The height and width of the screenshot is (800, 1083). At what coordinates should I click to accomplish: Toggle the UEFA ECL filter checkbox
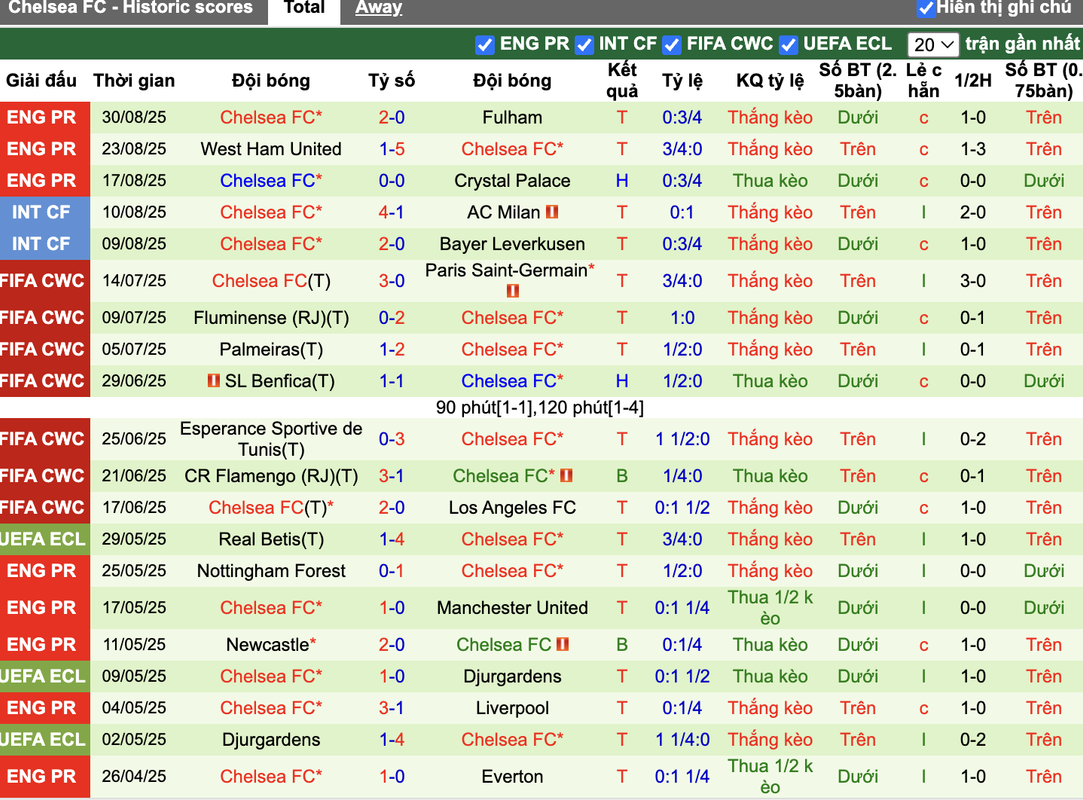click(x=788, y=45)
